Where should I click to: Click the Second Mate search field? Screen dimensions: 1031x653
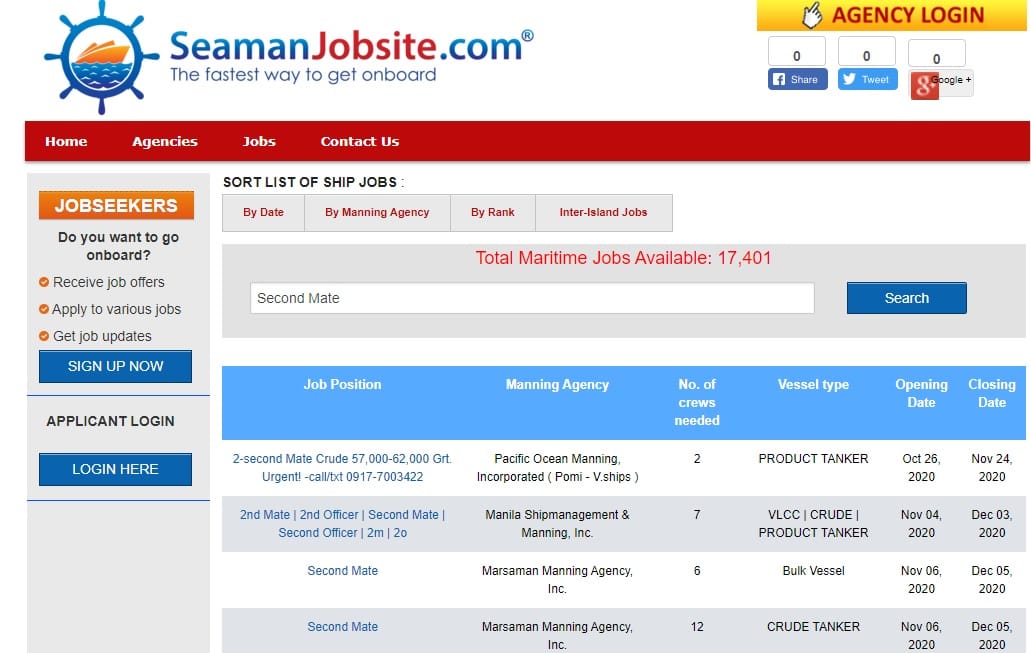[x=532, y=298]
